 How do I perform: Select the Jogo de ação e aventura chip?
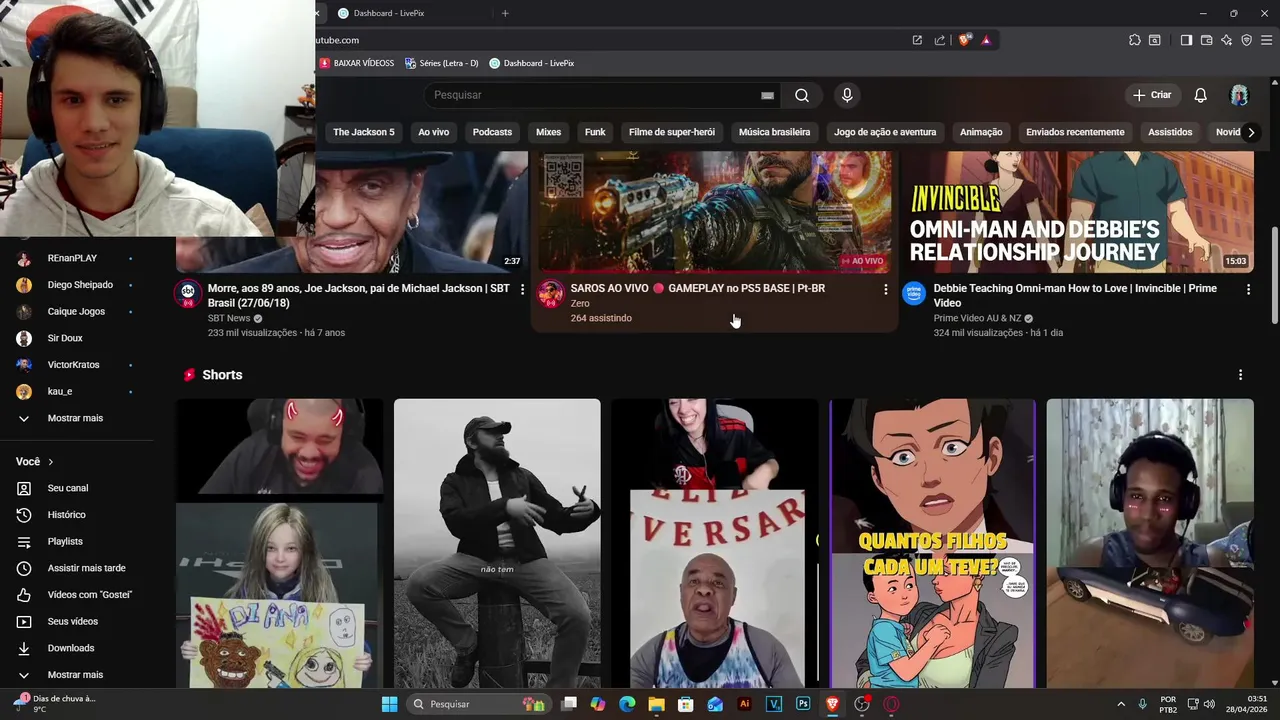885,132
